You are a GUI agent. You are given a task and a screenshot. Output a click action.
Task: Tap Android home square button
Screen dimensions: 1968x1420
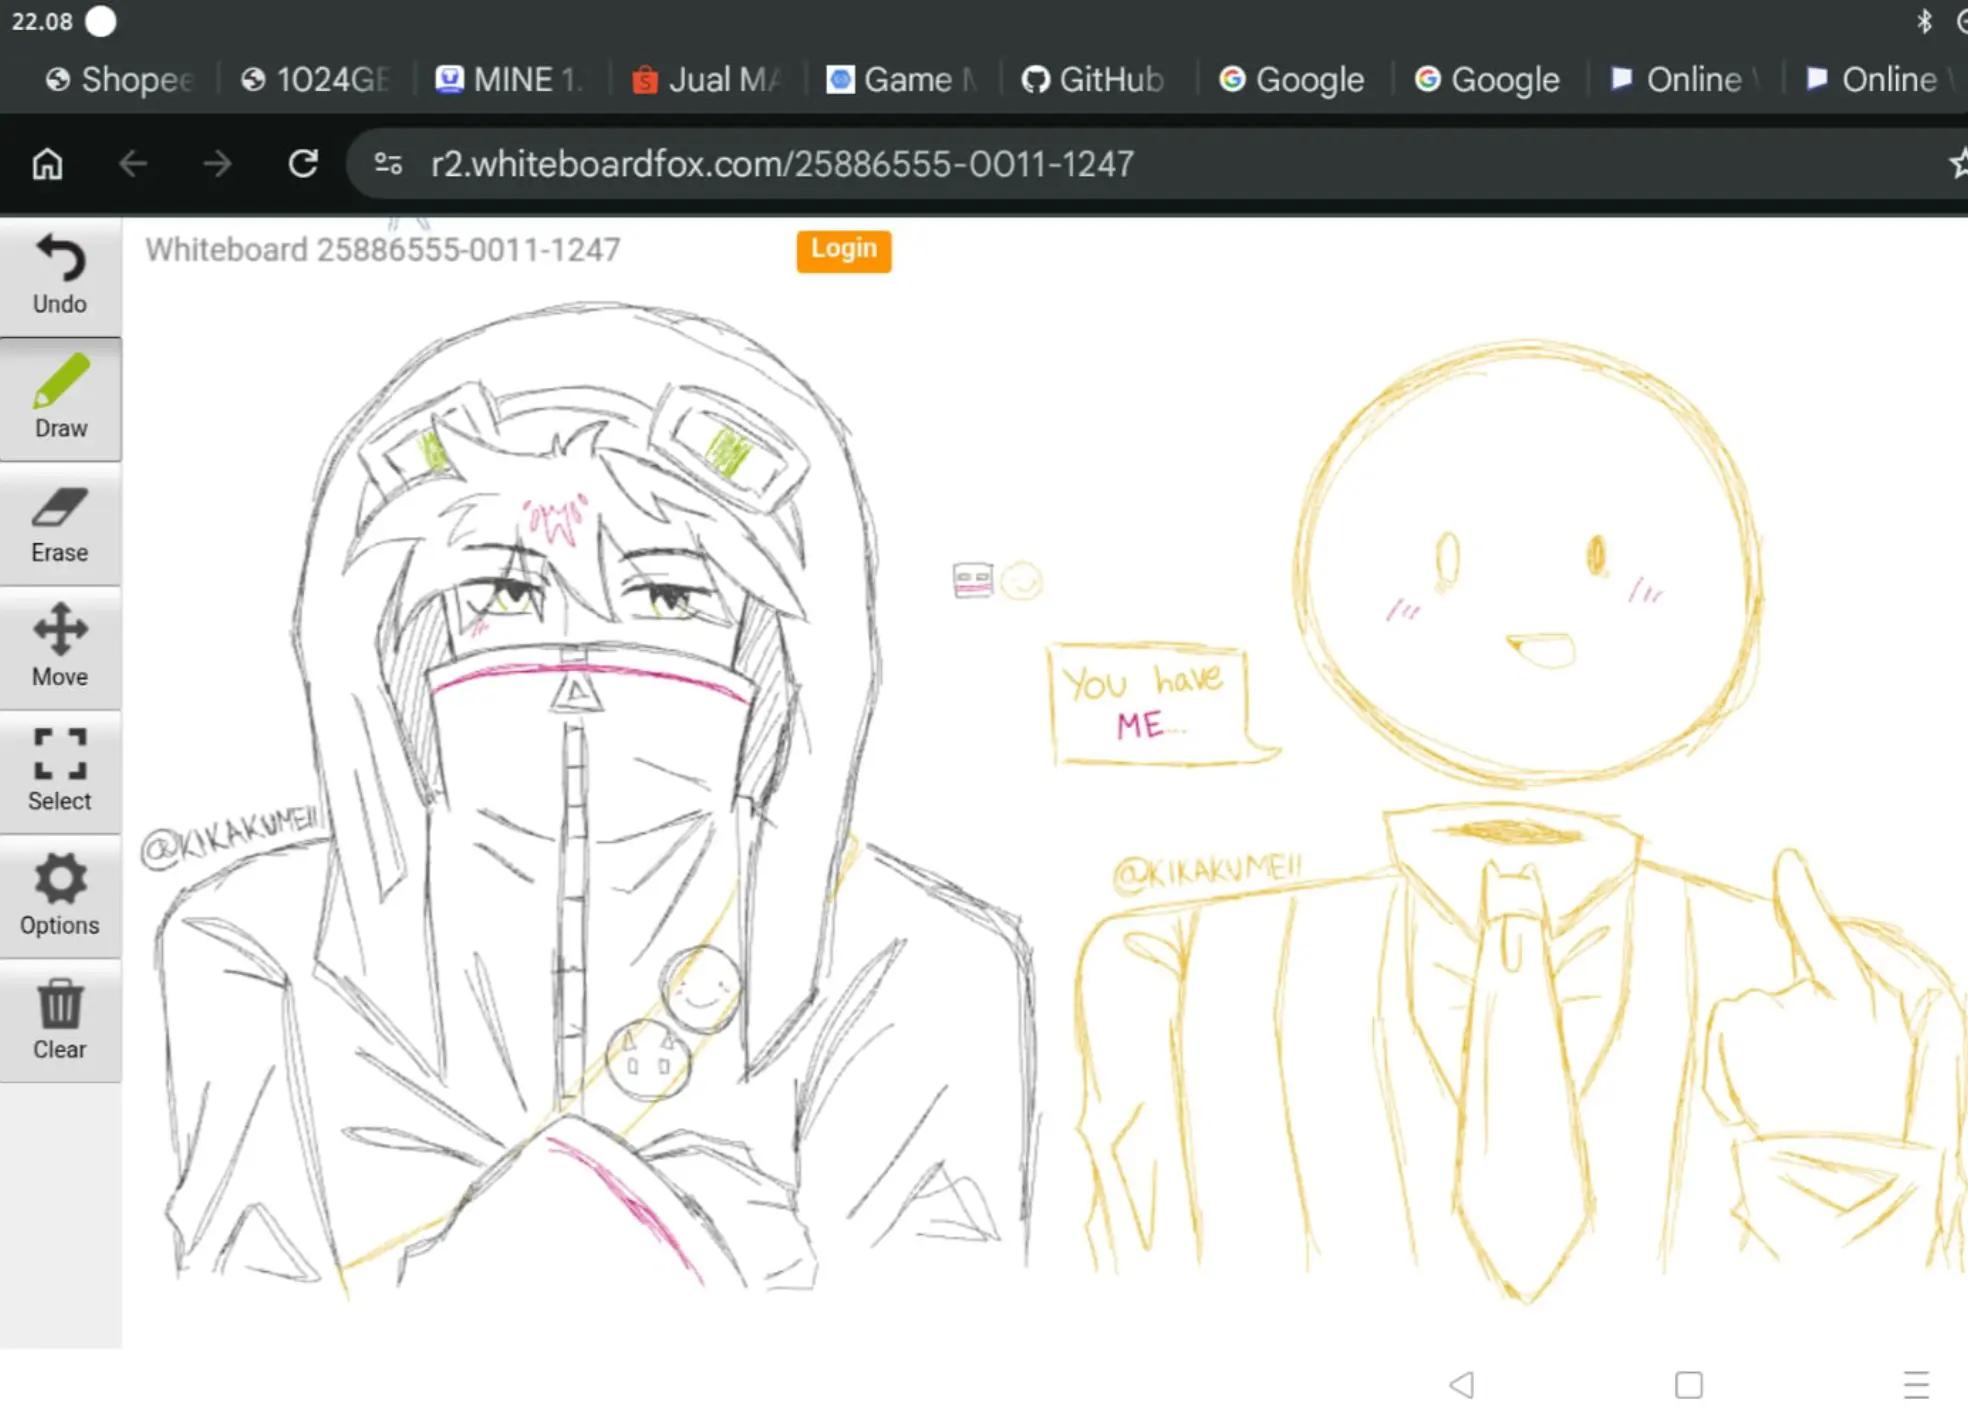pyautogui.click(x=1689, y=1385)
